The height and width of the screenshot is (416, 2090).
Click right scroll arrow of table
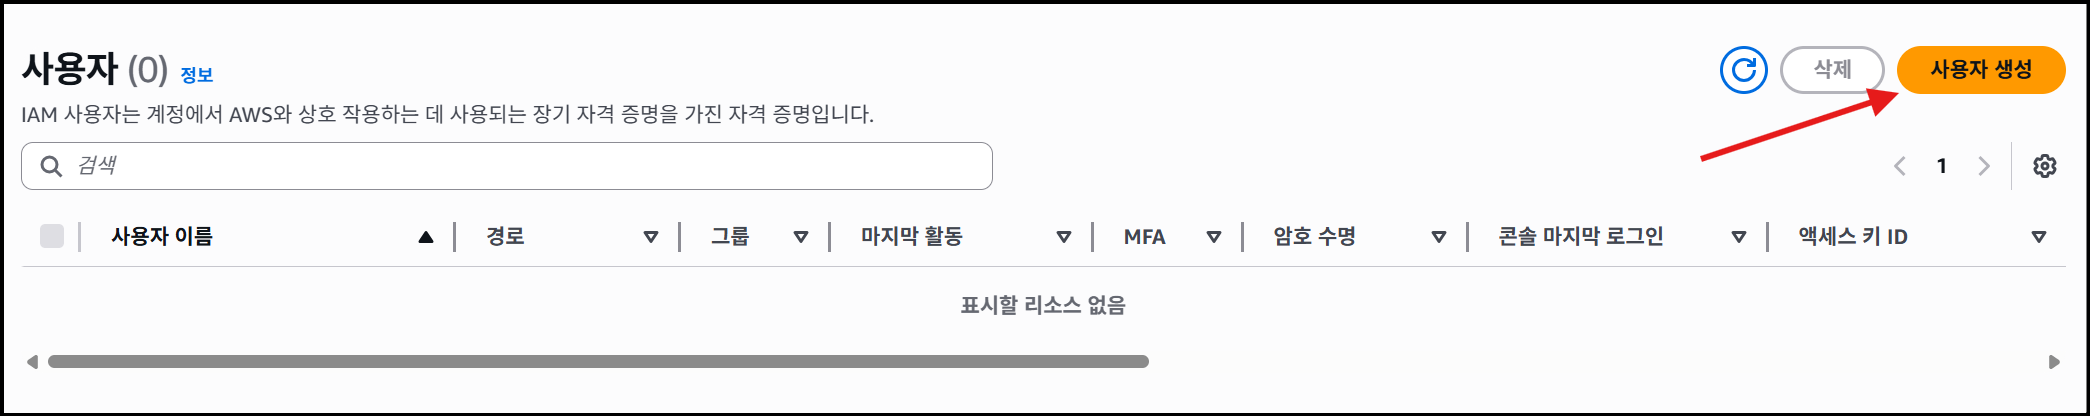click(x=2054, y=361)
